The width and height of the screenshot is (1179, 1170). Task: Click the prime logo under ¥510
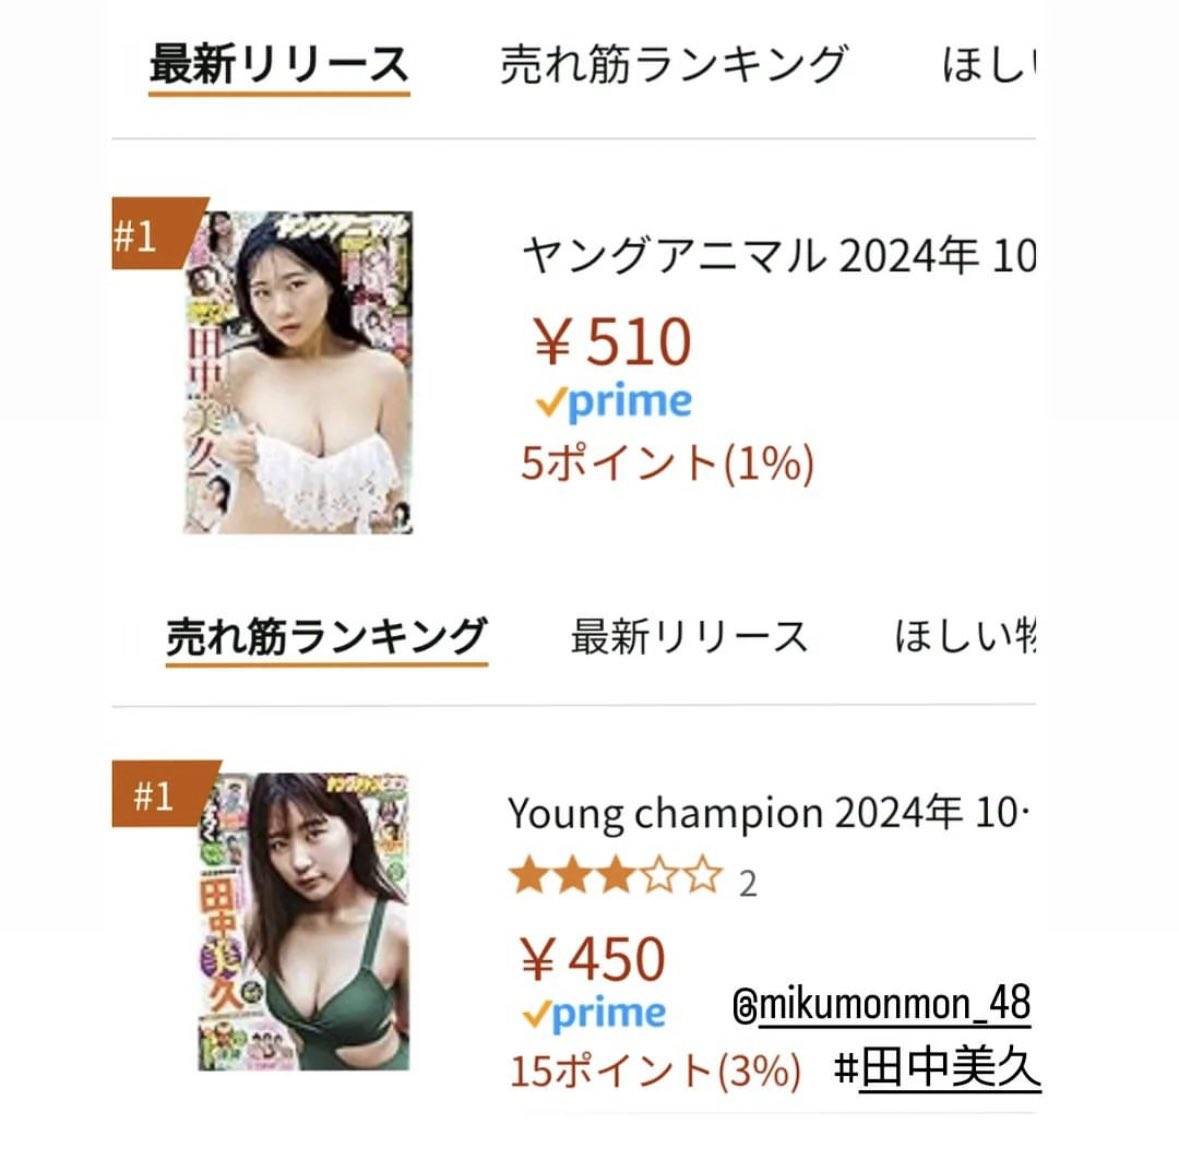(614, 402)
